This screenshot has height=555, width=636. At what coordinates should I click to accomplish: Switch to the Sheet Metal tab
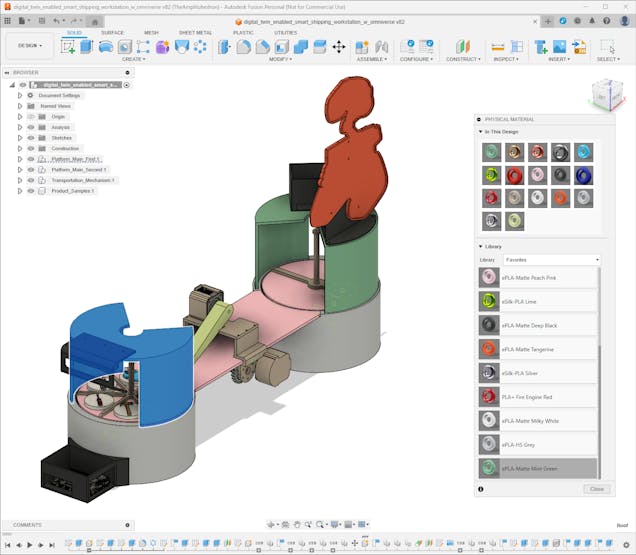point(195,32)
